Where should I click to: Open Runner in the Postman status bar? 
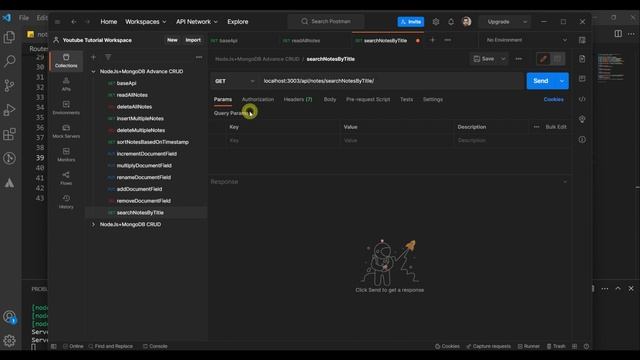click(529, 346)
